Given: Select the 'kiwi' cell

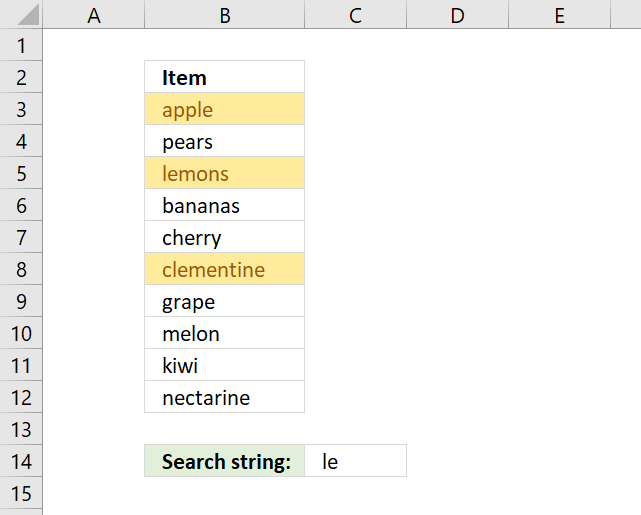Looking at the screenshot, I should point(224,365).
